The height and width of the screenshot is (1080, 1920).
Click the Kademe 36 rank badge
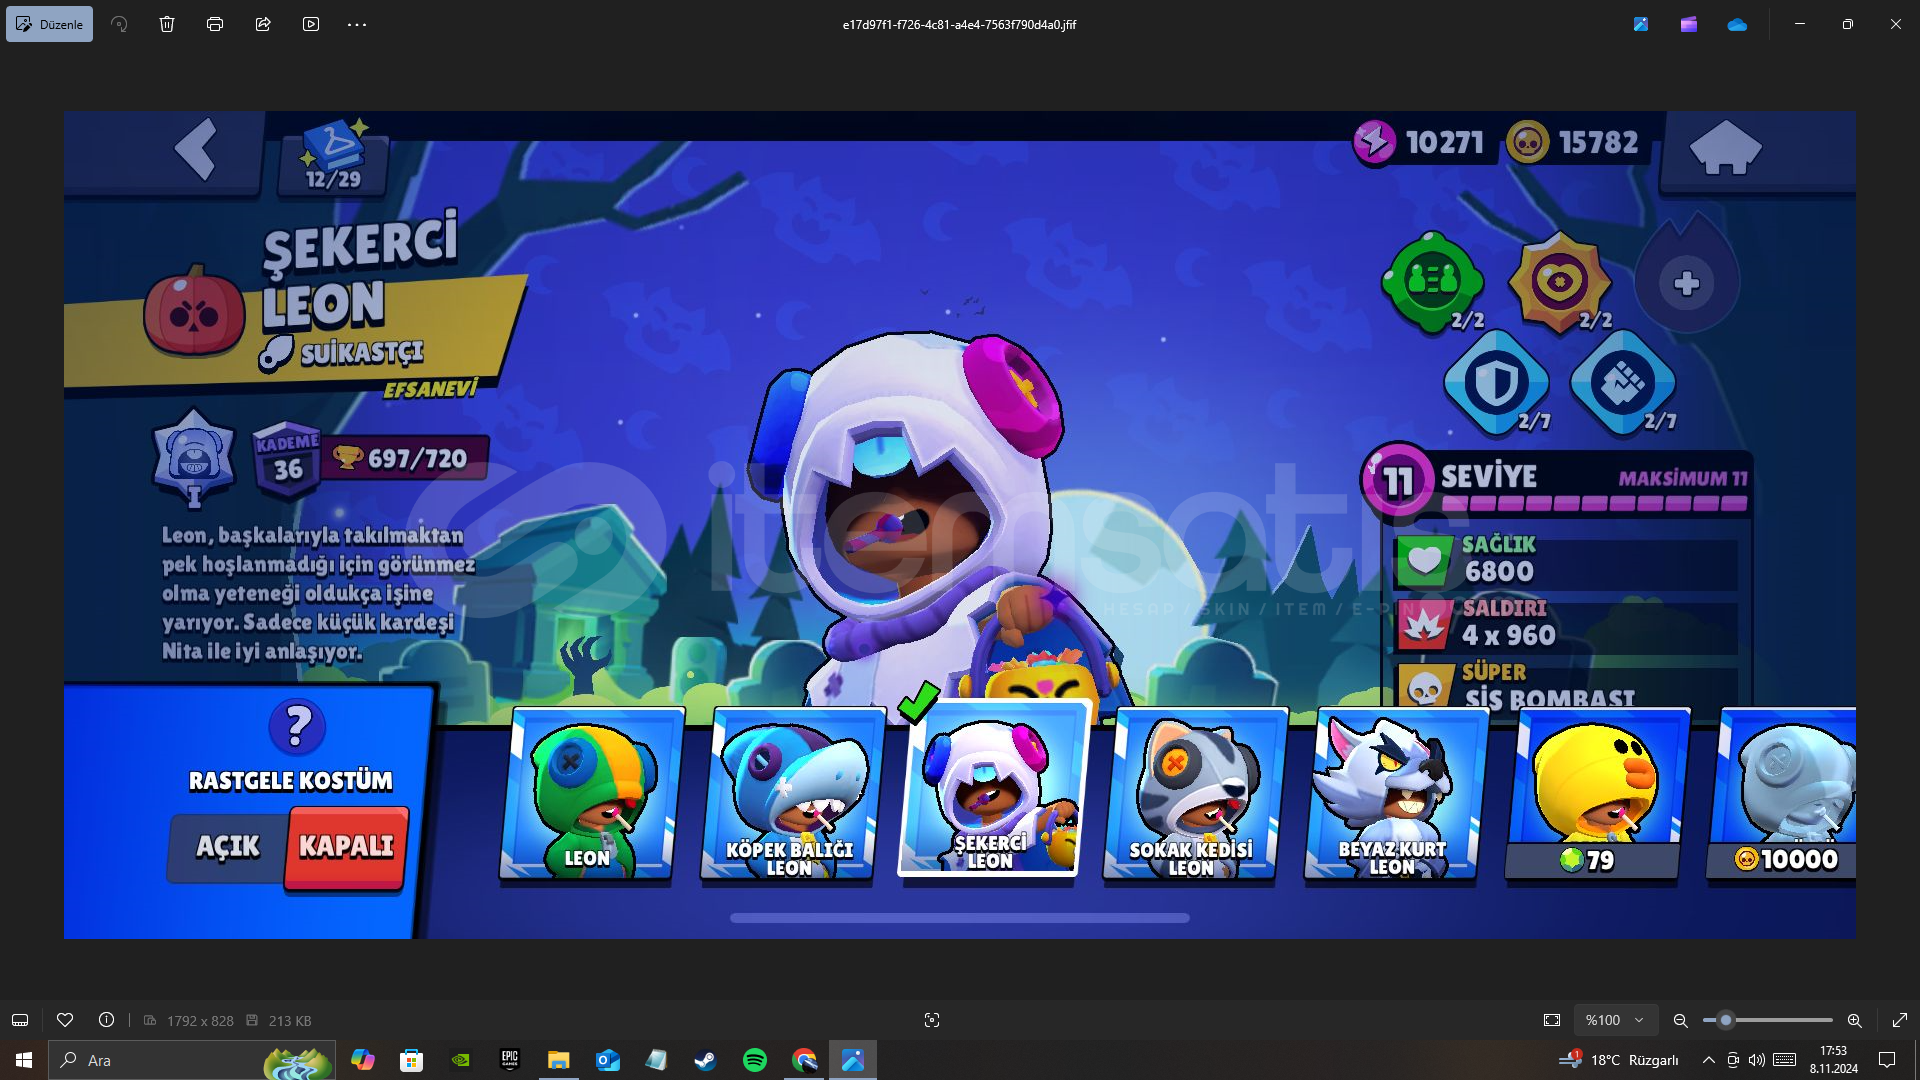point(287,460)
